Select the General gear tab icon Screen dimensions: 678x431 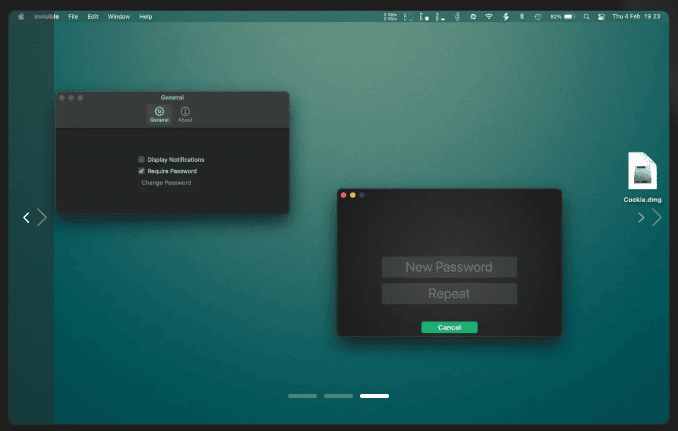[159, 114]
